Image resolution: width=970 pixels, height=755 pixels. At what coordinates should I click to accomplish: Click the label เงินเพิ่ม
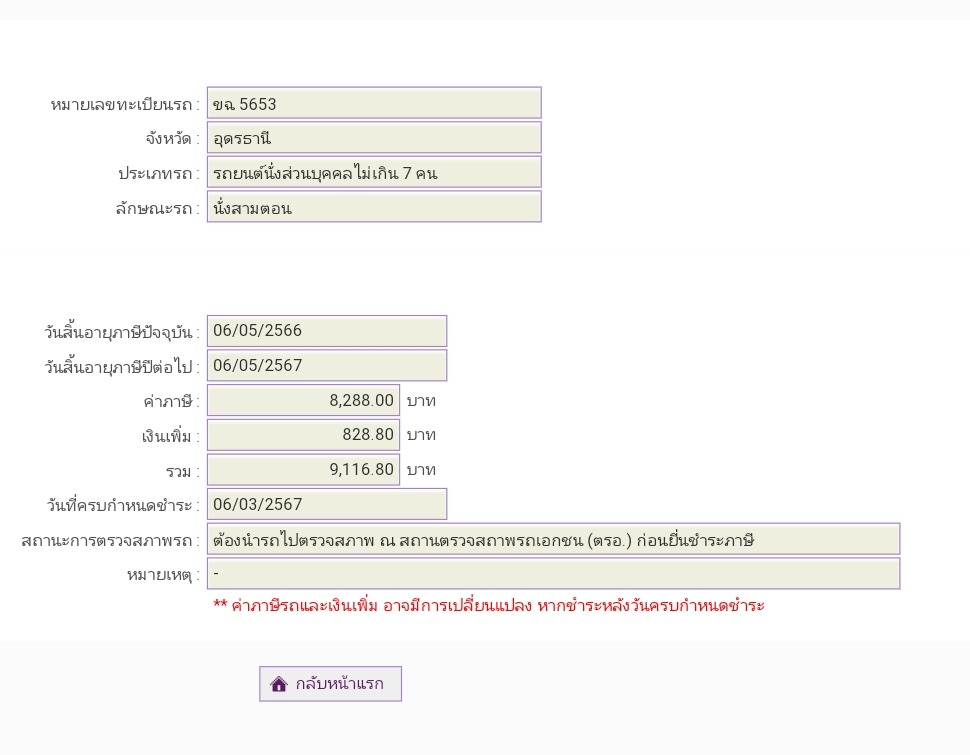(x=171, y=436)
